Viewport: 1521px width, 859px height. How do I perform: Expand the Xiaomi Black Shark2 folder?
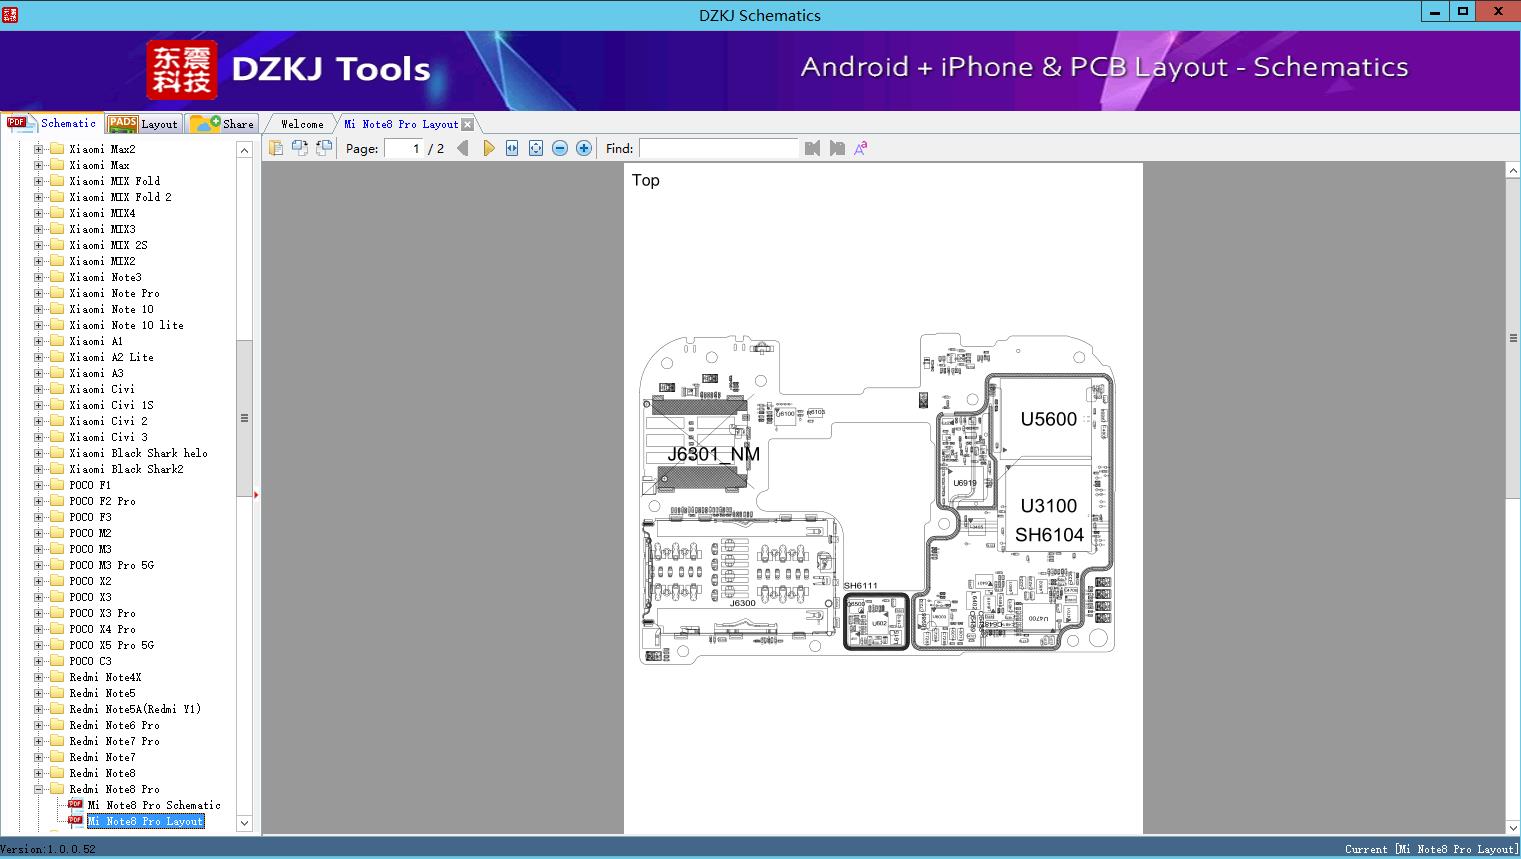coord(38,469)
